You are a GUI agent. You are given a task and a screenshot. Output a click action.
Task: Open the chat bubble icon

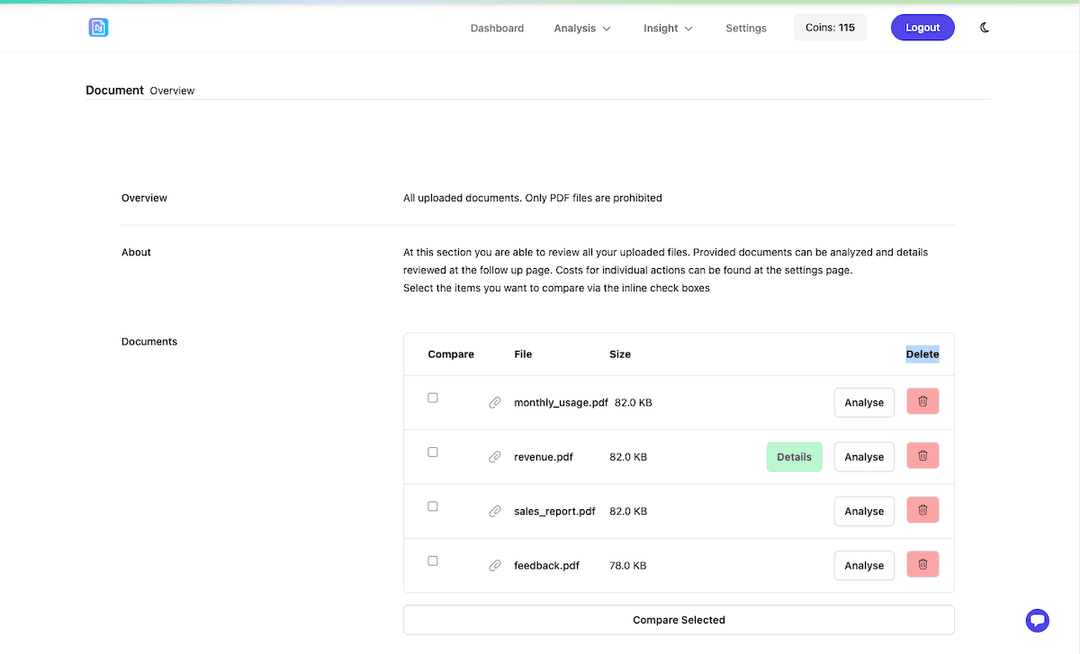click(1037, 620)
